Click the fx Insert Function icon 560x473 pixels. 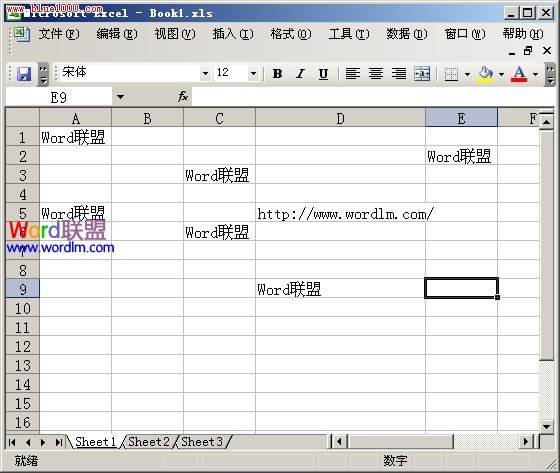point(183,96)
